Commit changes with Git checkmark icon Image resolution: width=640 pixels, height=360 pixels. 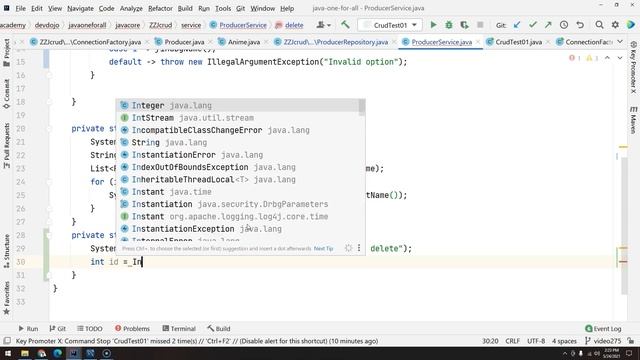pyautogui.click(x=533, y=25)
